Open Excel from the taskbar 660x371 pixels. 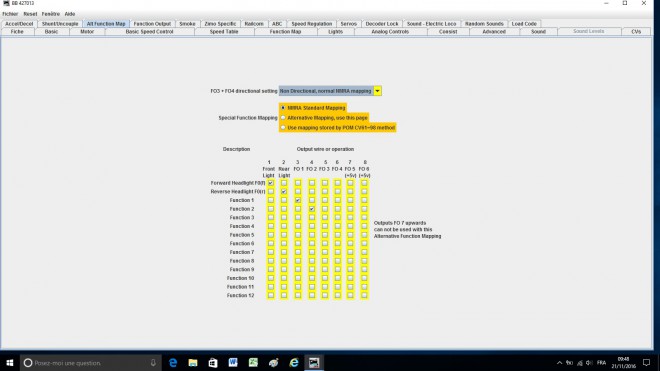pyautogui.click(x=253, y=363)
